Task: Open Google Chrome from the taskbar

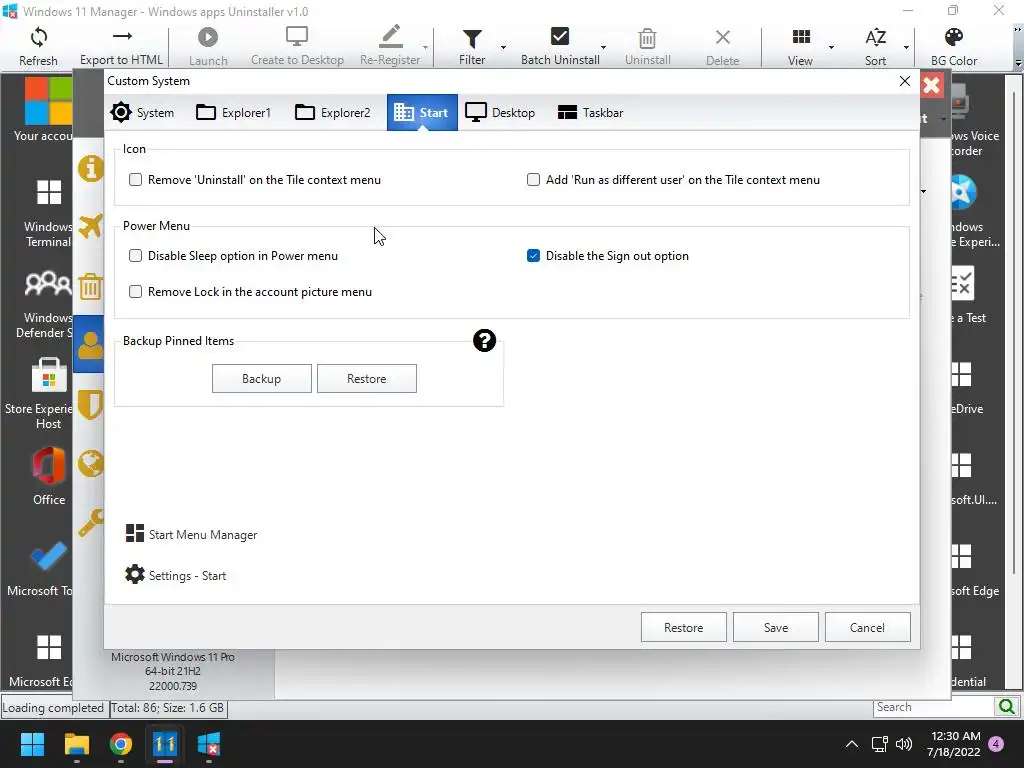Action: 121,744
